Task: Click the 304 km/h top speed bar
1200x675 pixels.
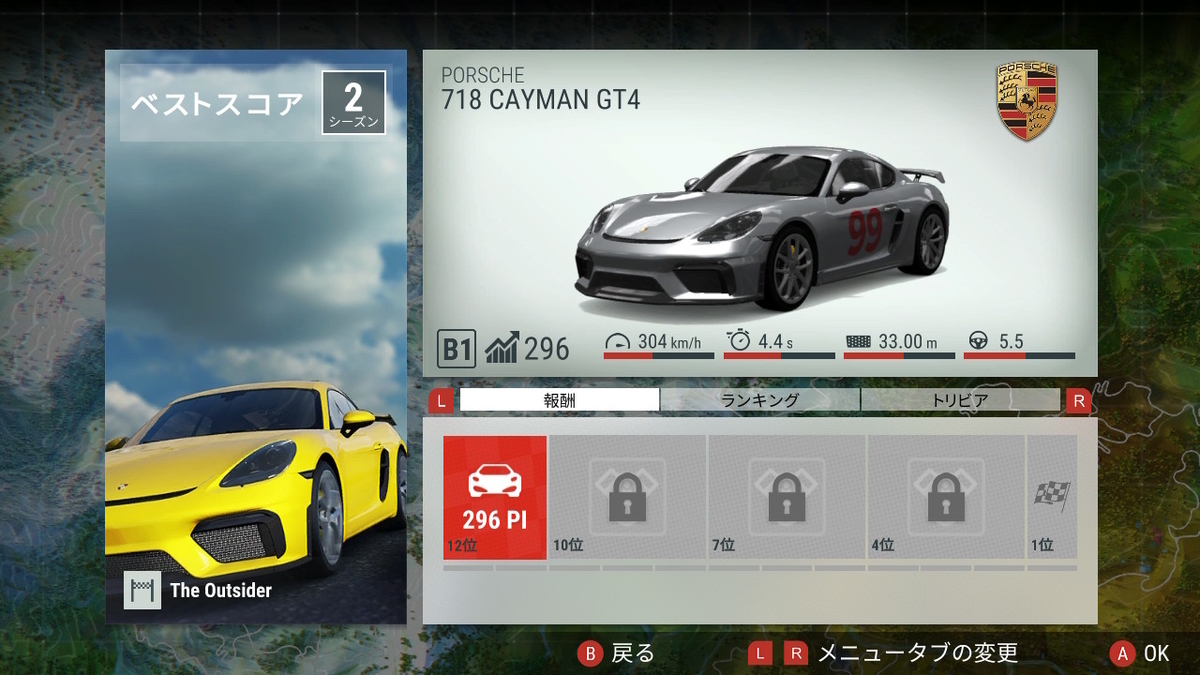Action: tap(659, 355)
